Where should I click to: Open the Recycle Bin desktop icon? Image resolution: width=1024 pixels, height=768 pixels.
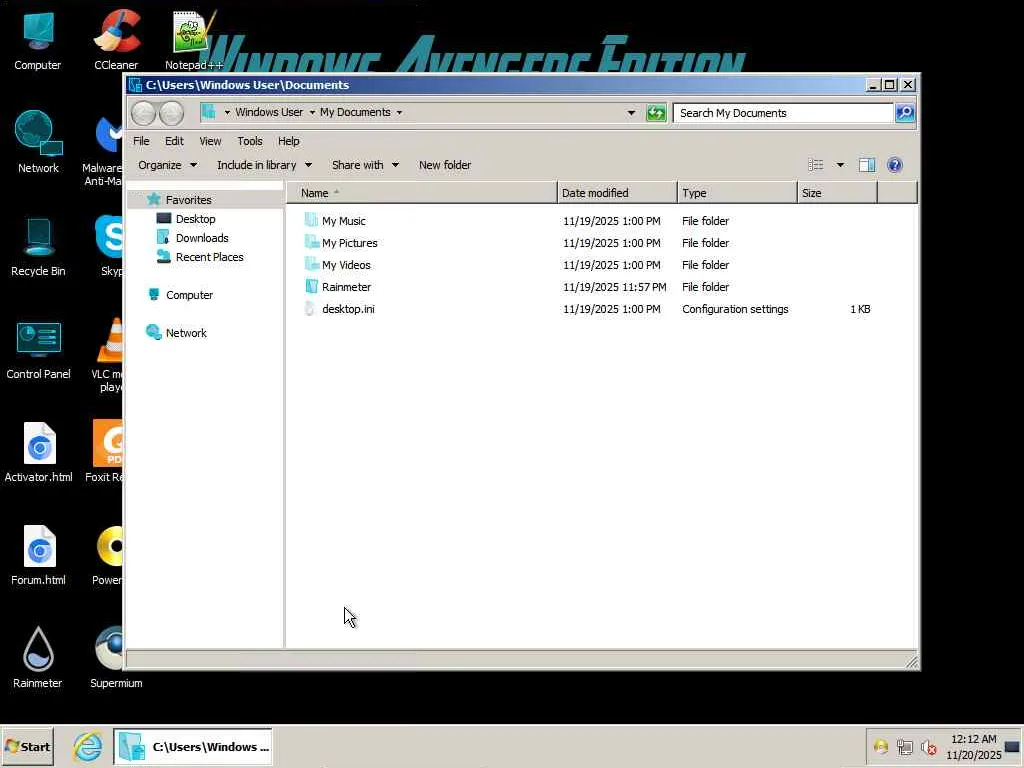(x=38, y=247)
